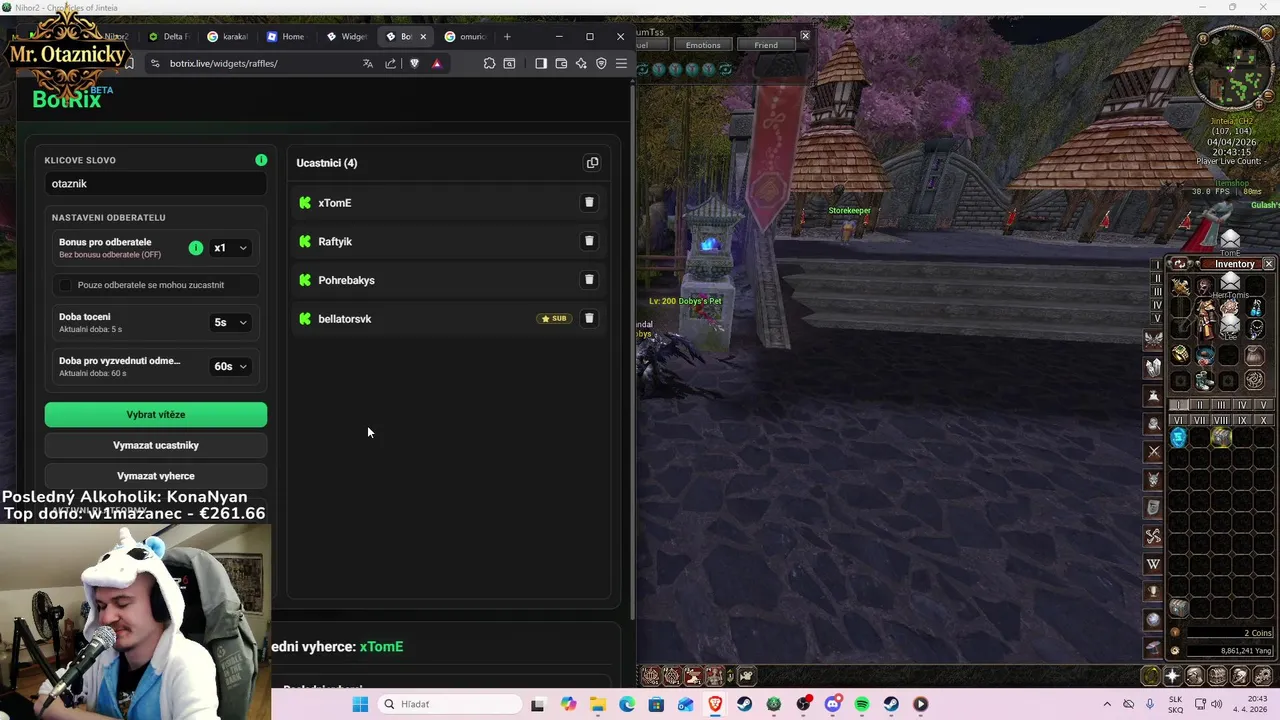The width and height of the screenshot is (1280, 720).
Task: Copy the Ucastnici participant list
Action: (x=592, y=163)
